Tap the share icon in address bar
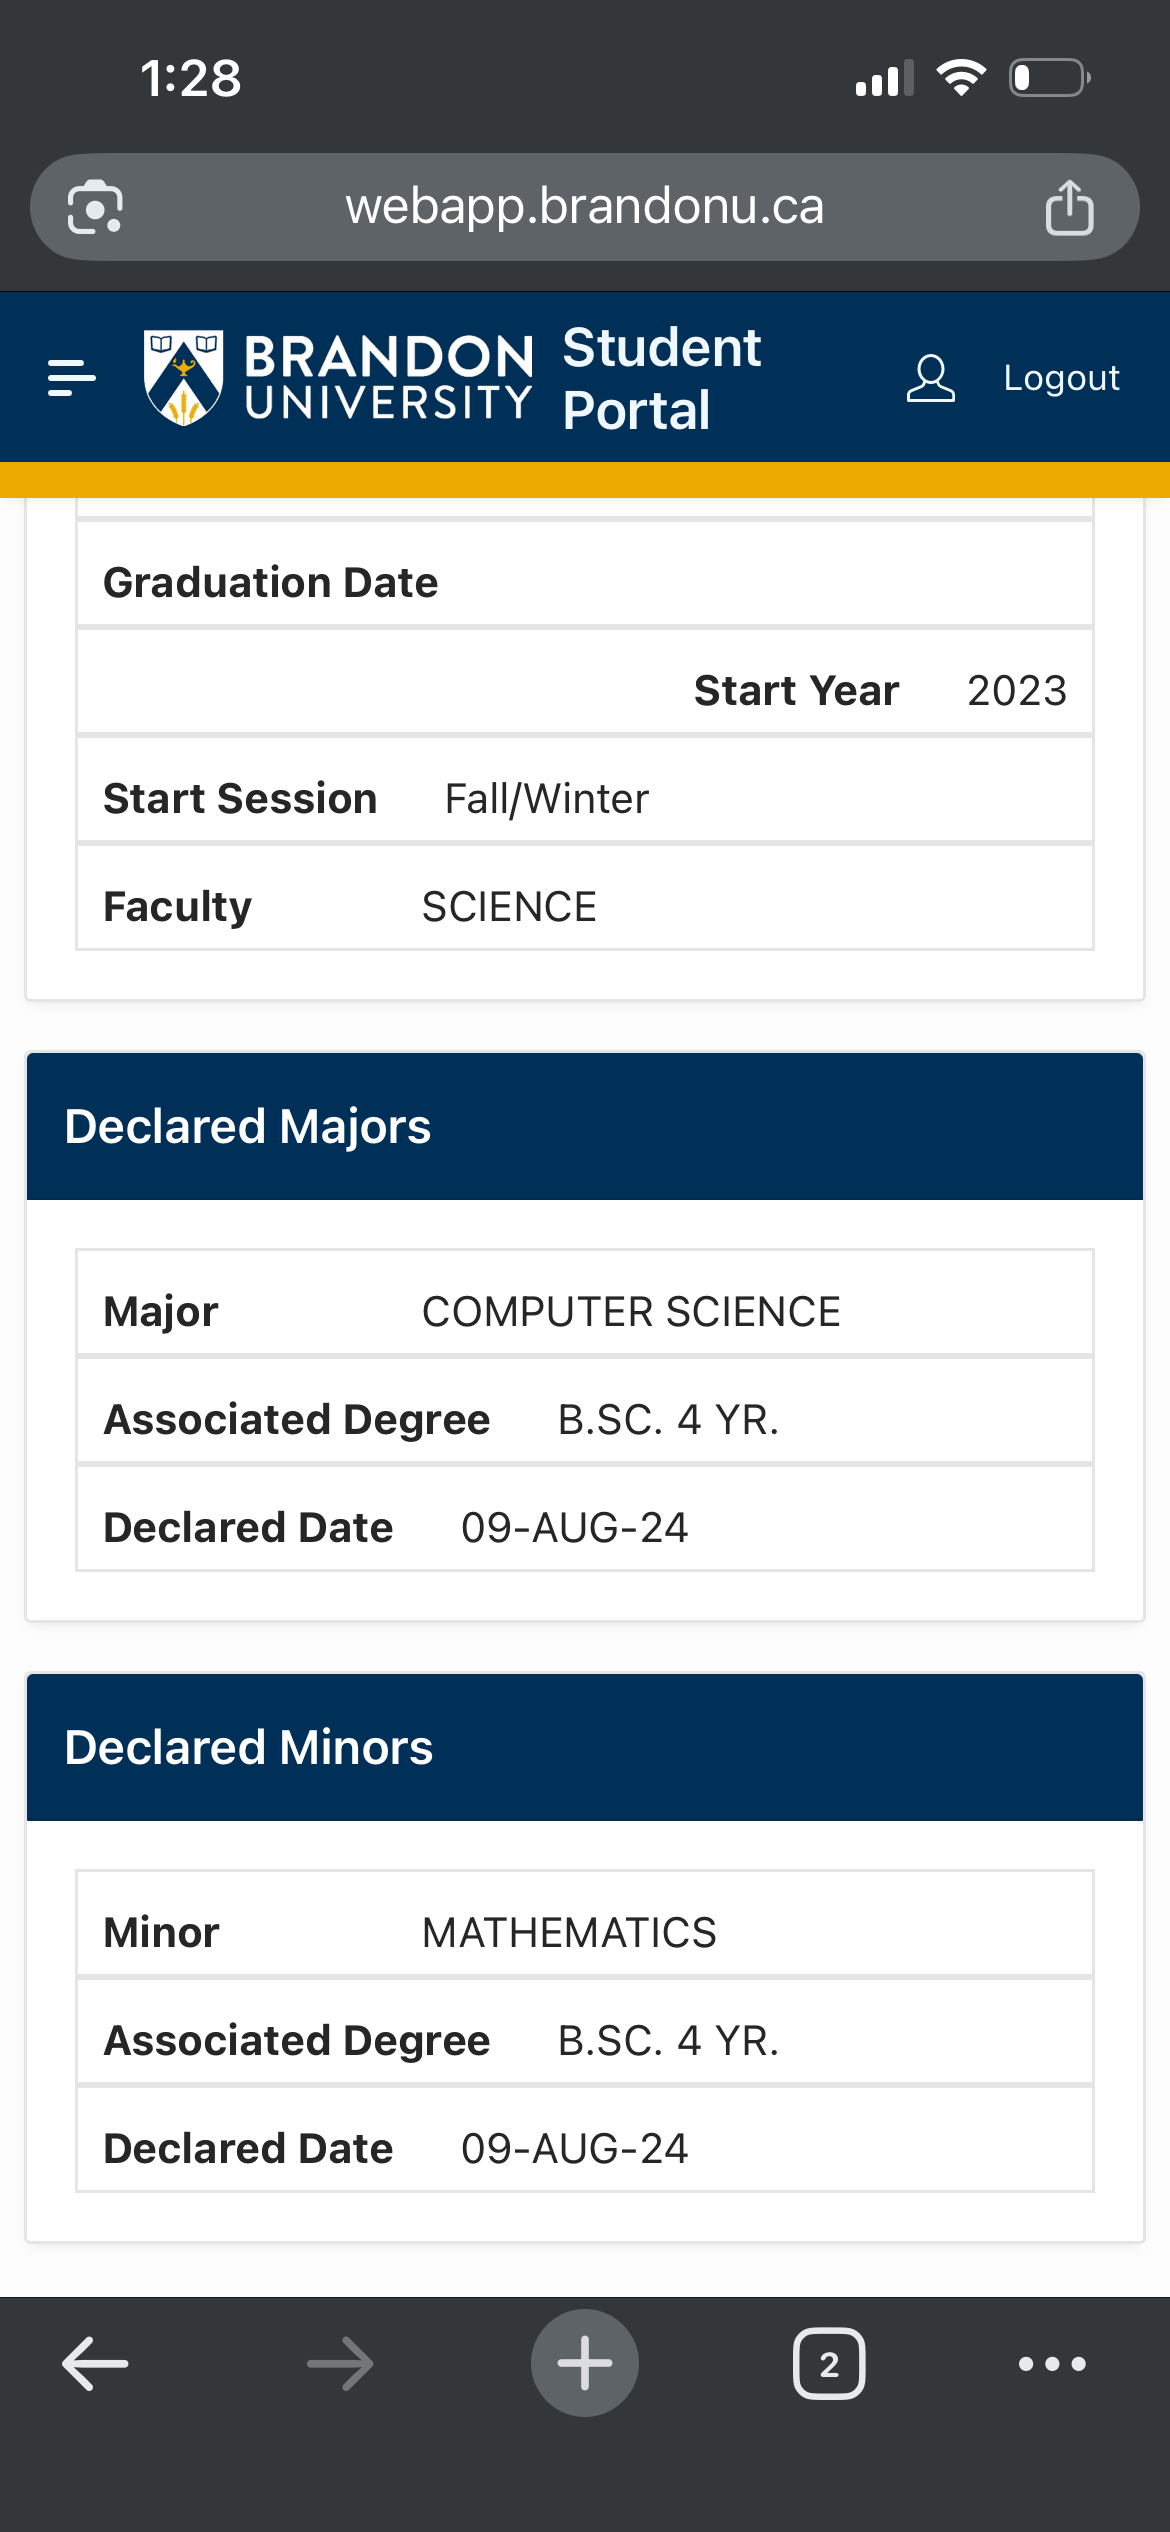This screenshot has width=1170, height=2532. pos(1069,207)
